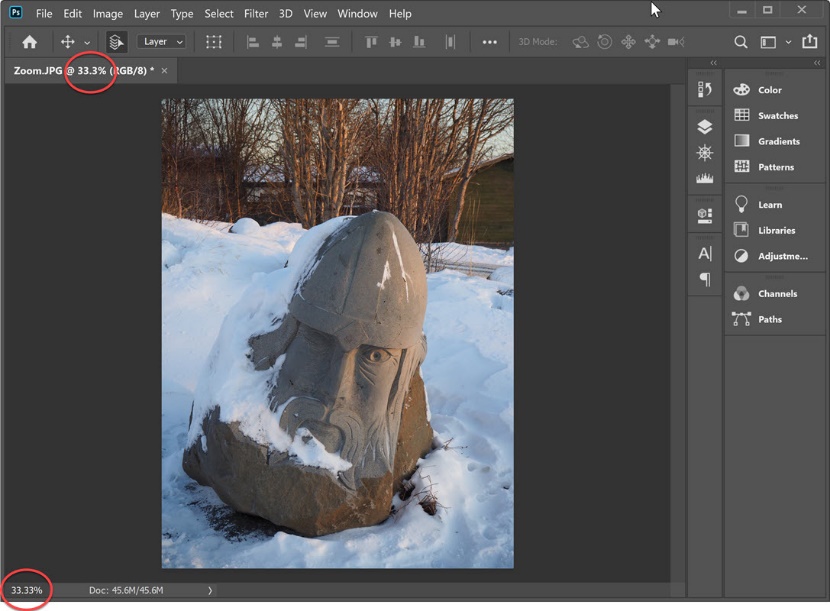Open the Properties panel icon
830x611 pixels.
705,215
